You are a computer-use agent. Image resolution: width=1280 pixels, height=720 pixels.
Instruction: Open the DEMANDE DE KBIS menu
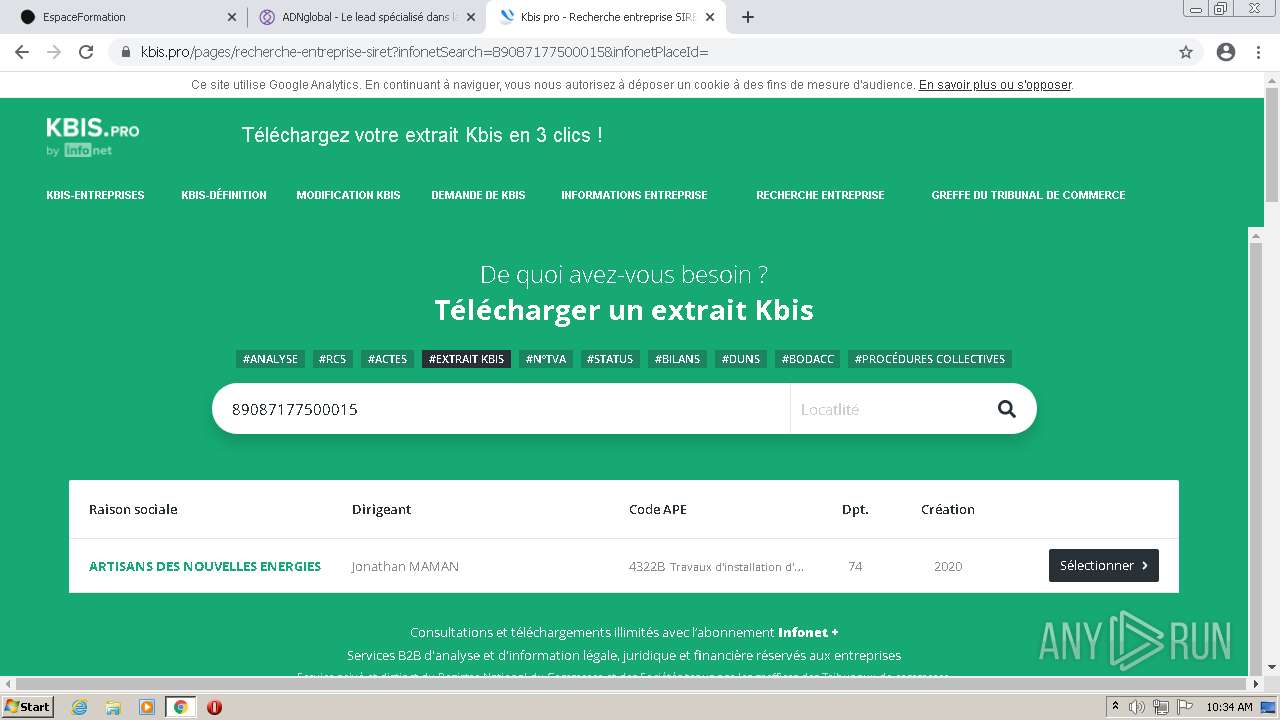(x=478, y=195)
